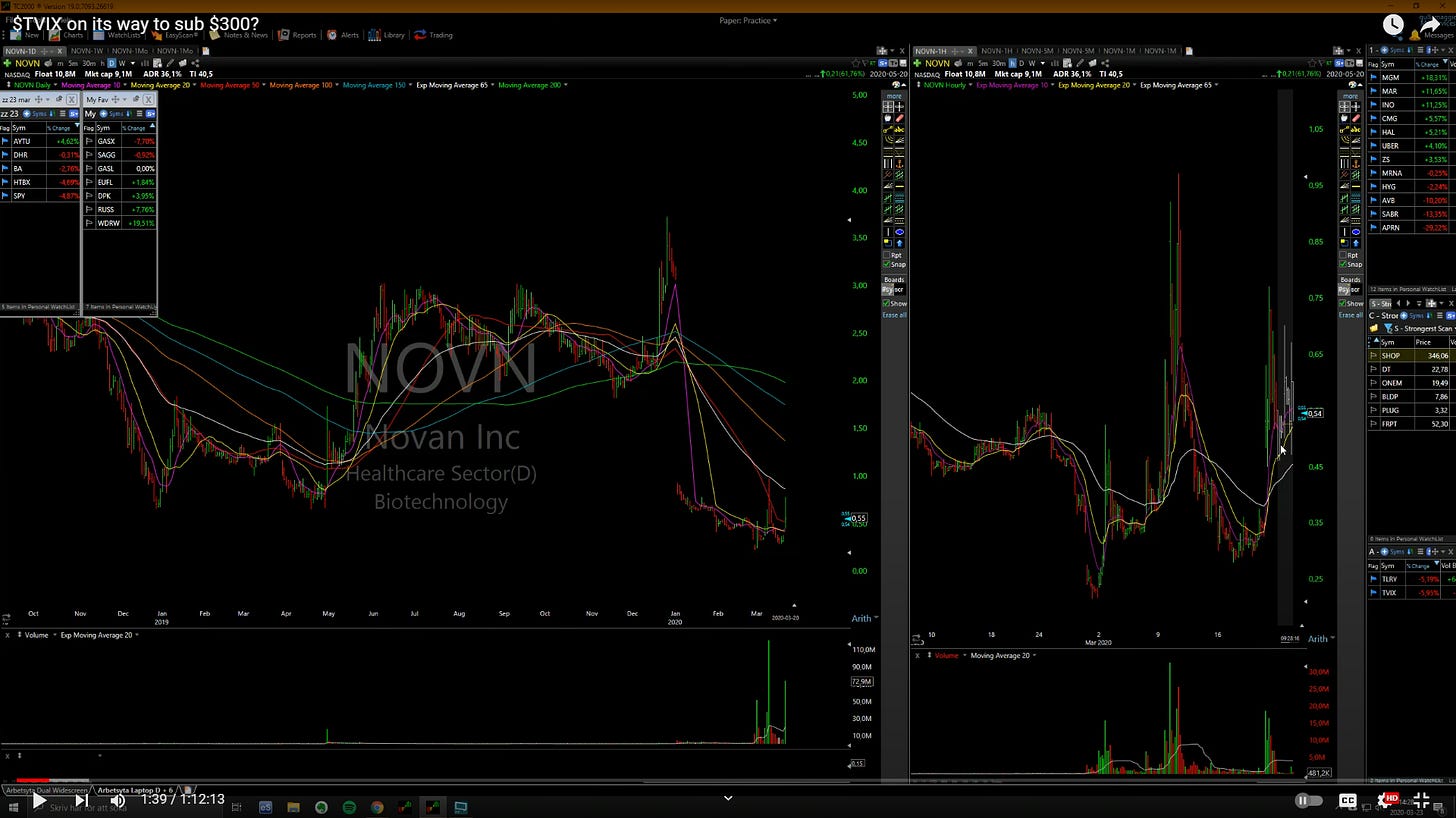Viewport: 1456px width, 818px height.
Task: Skip to the next video
Action: coord(81,800)
